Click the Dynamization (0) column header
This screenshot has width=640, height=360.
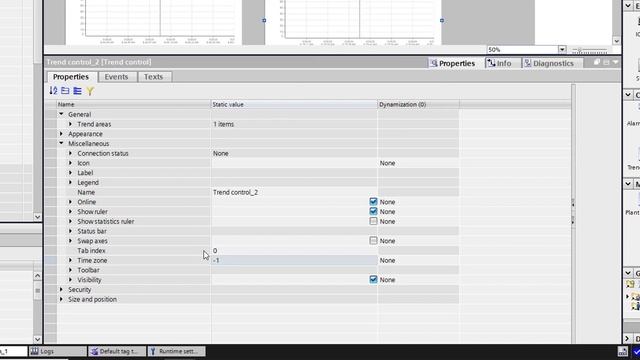tap(418, 104)
